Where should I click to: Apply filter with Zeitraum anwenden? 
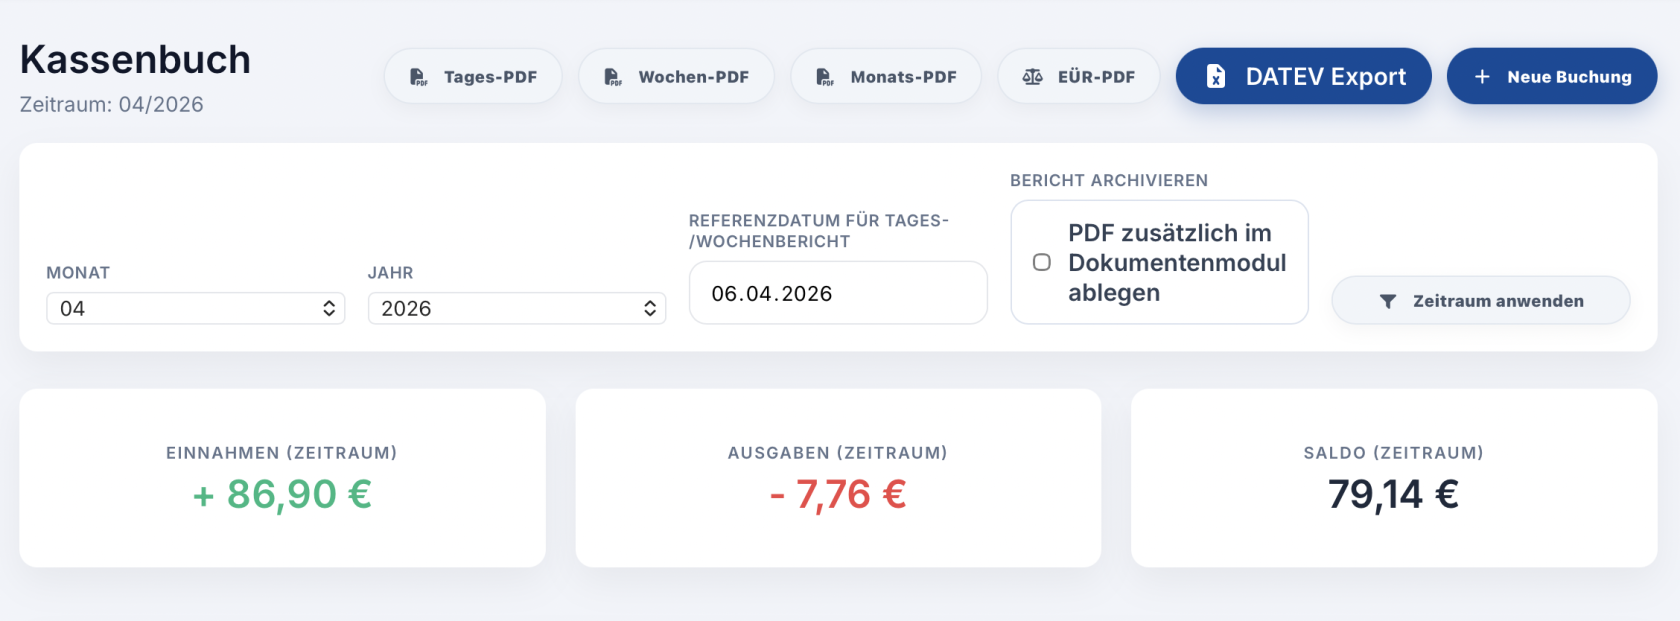pyautogui.click(x=1481, y=300)
